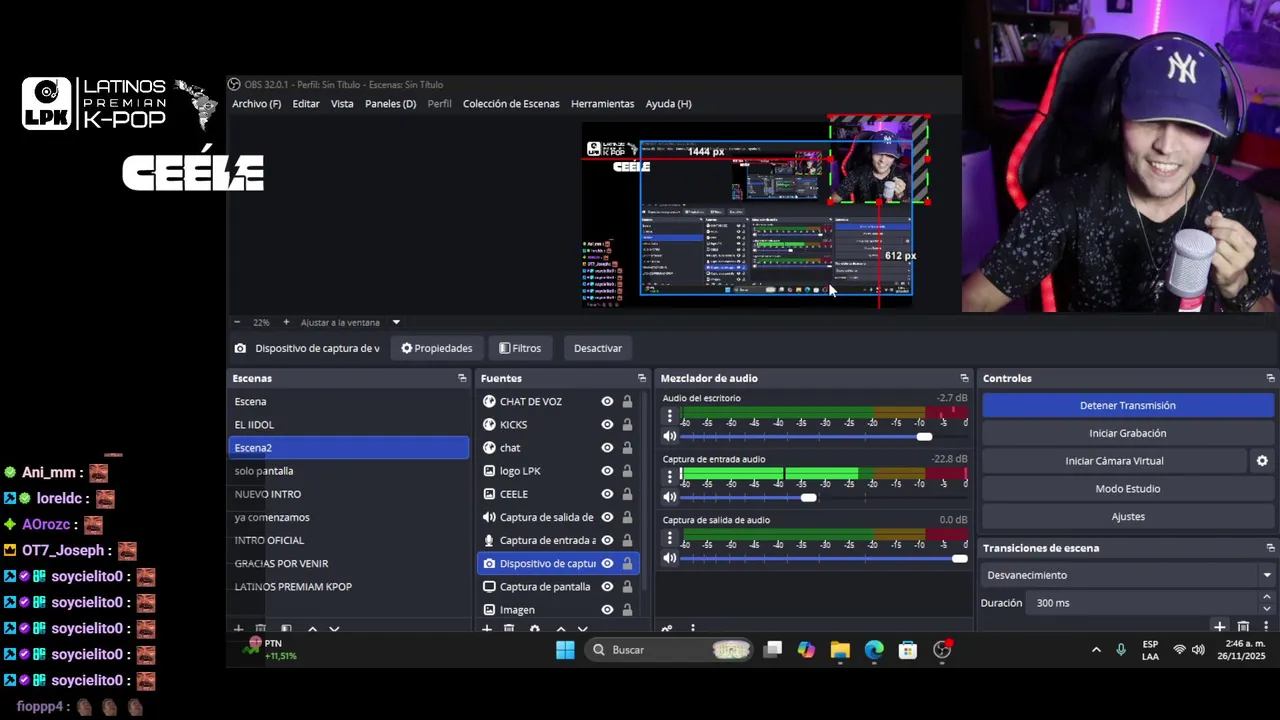Add a new scene transition with plus icon
This screenshot has height=720, width=1280.
1219,627
